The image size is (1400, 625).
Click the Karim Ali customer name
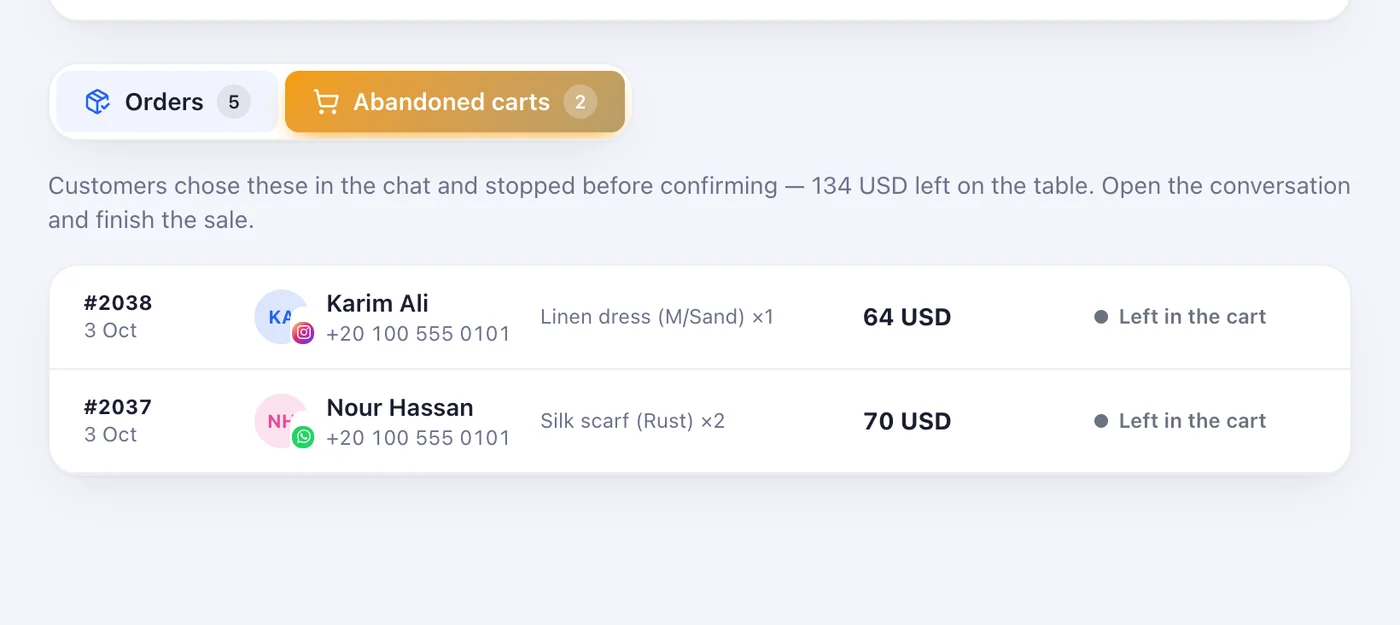(377, 303)
